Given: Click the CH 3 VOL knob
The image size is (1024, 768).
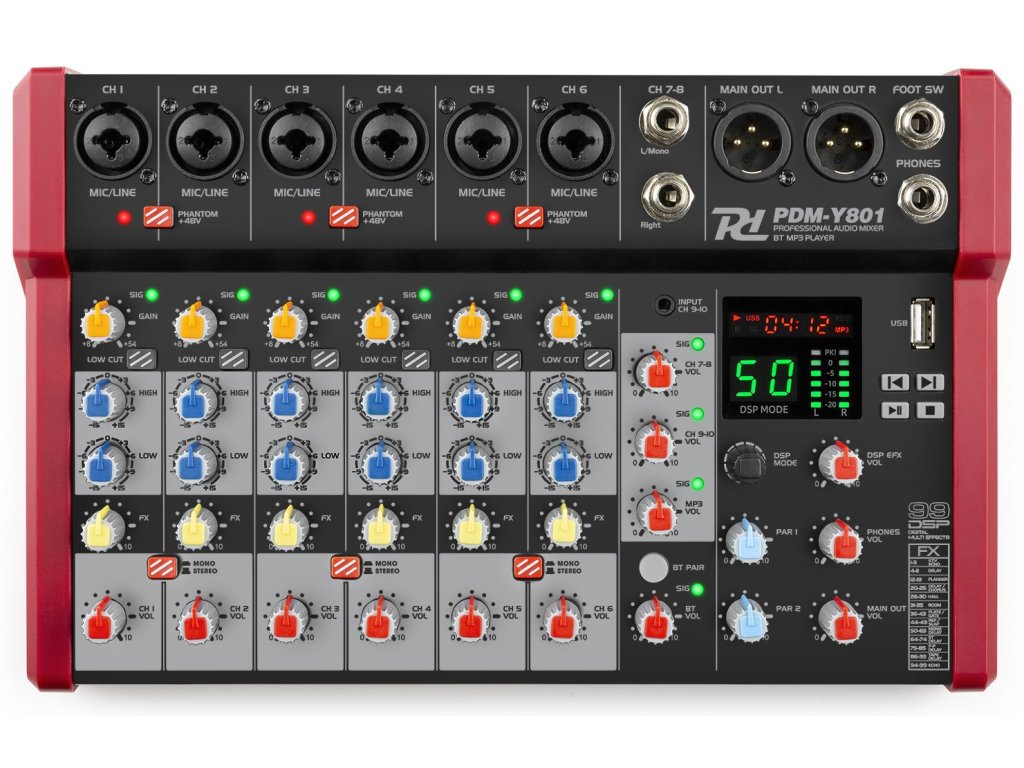Looking at the screenshot, I should [286, 618].
